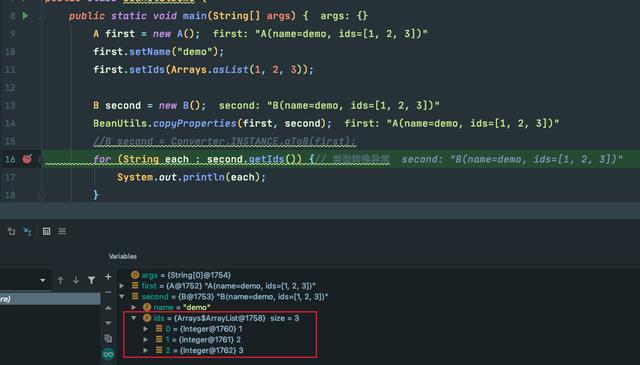Move the watch down with triangle icon
Viewport: 640px width, 365px height.
click(108, 323)
